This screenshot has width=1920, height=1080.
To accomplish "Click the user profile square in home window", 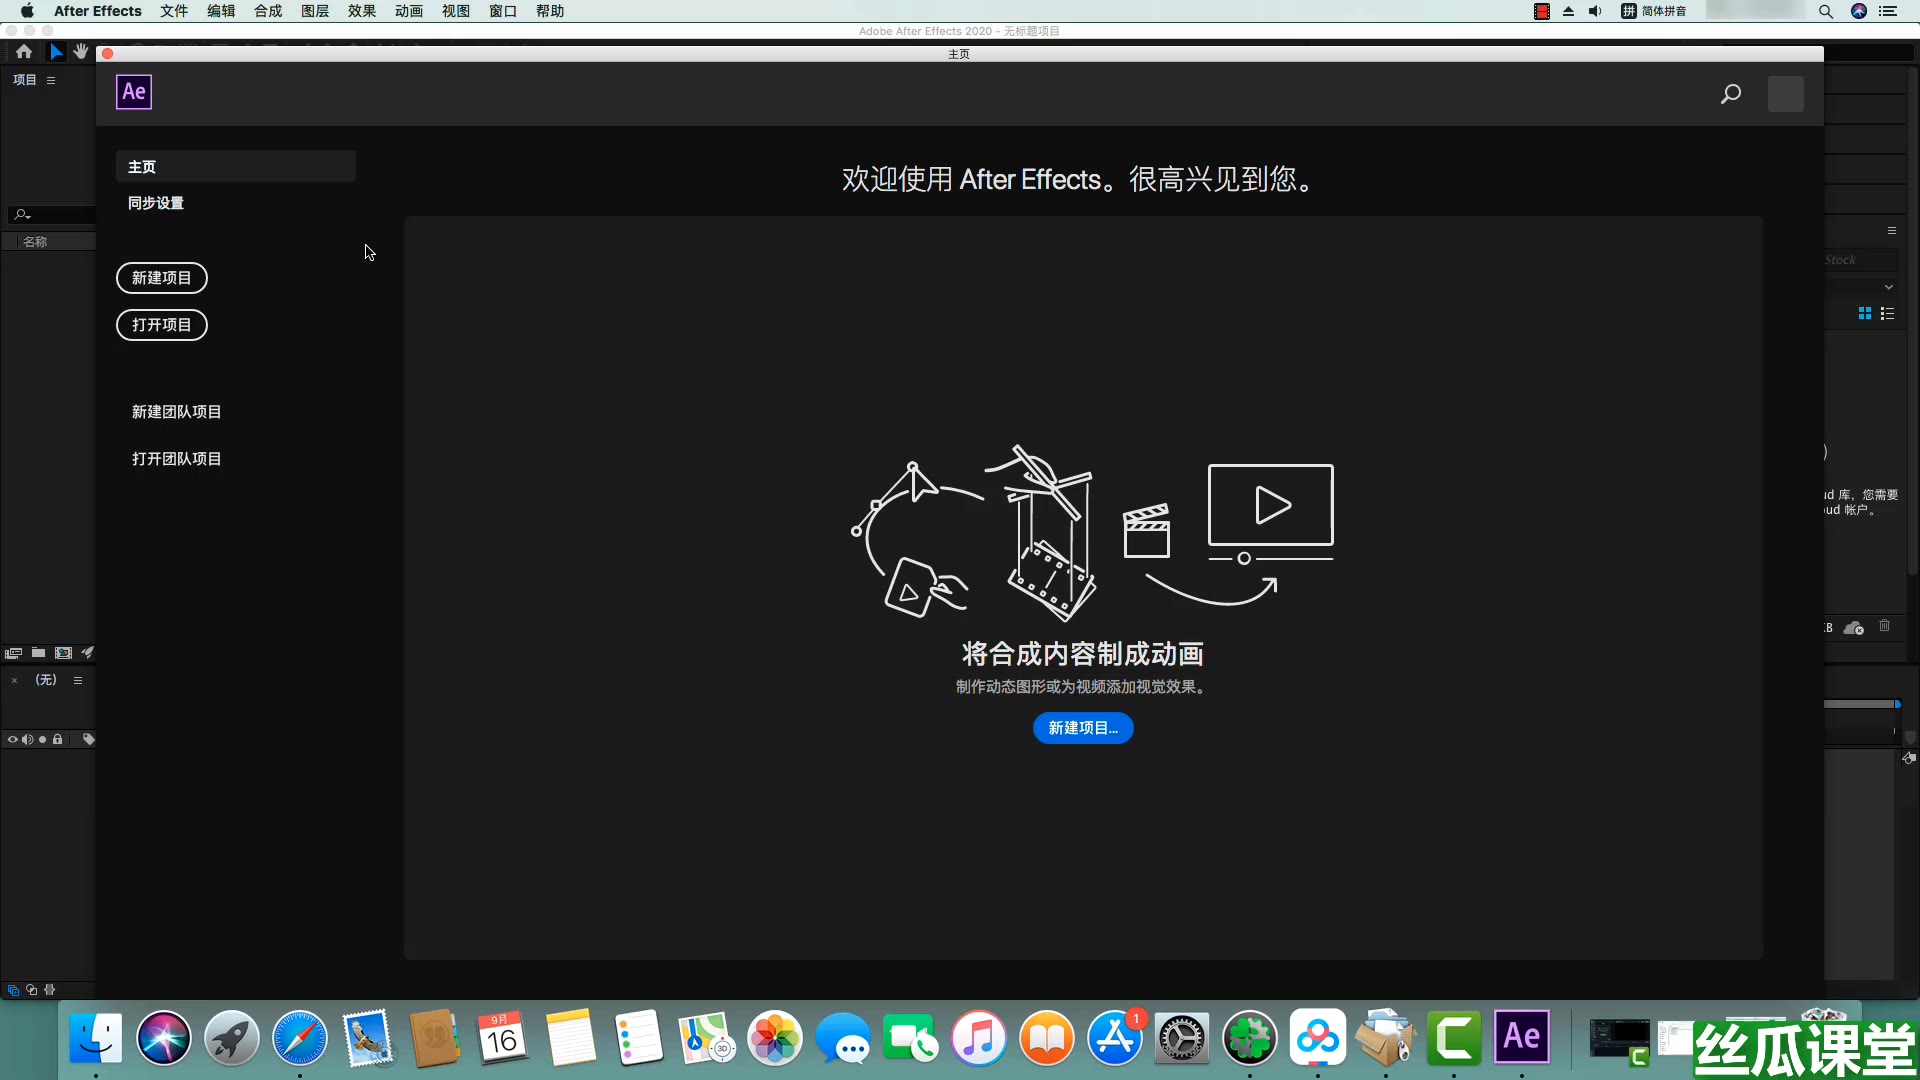I will (1786, 94).
